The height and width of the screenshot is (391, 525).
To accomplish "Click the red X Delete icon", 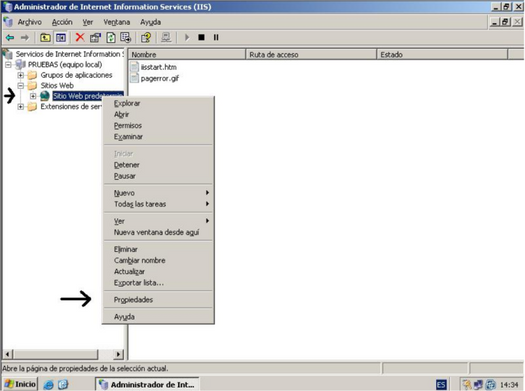I will (x=80, y=37).
